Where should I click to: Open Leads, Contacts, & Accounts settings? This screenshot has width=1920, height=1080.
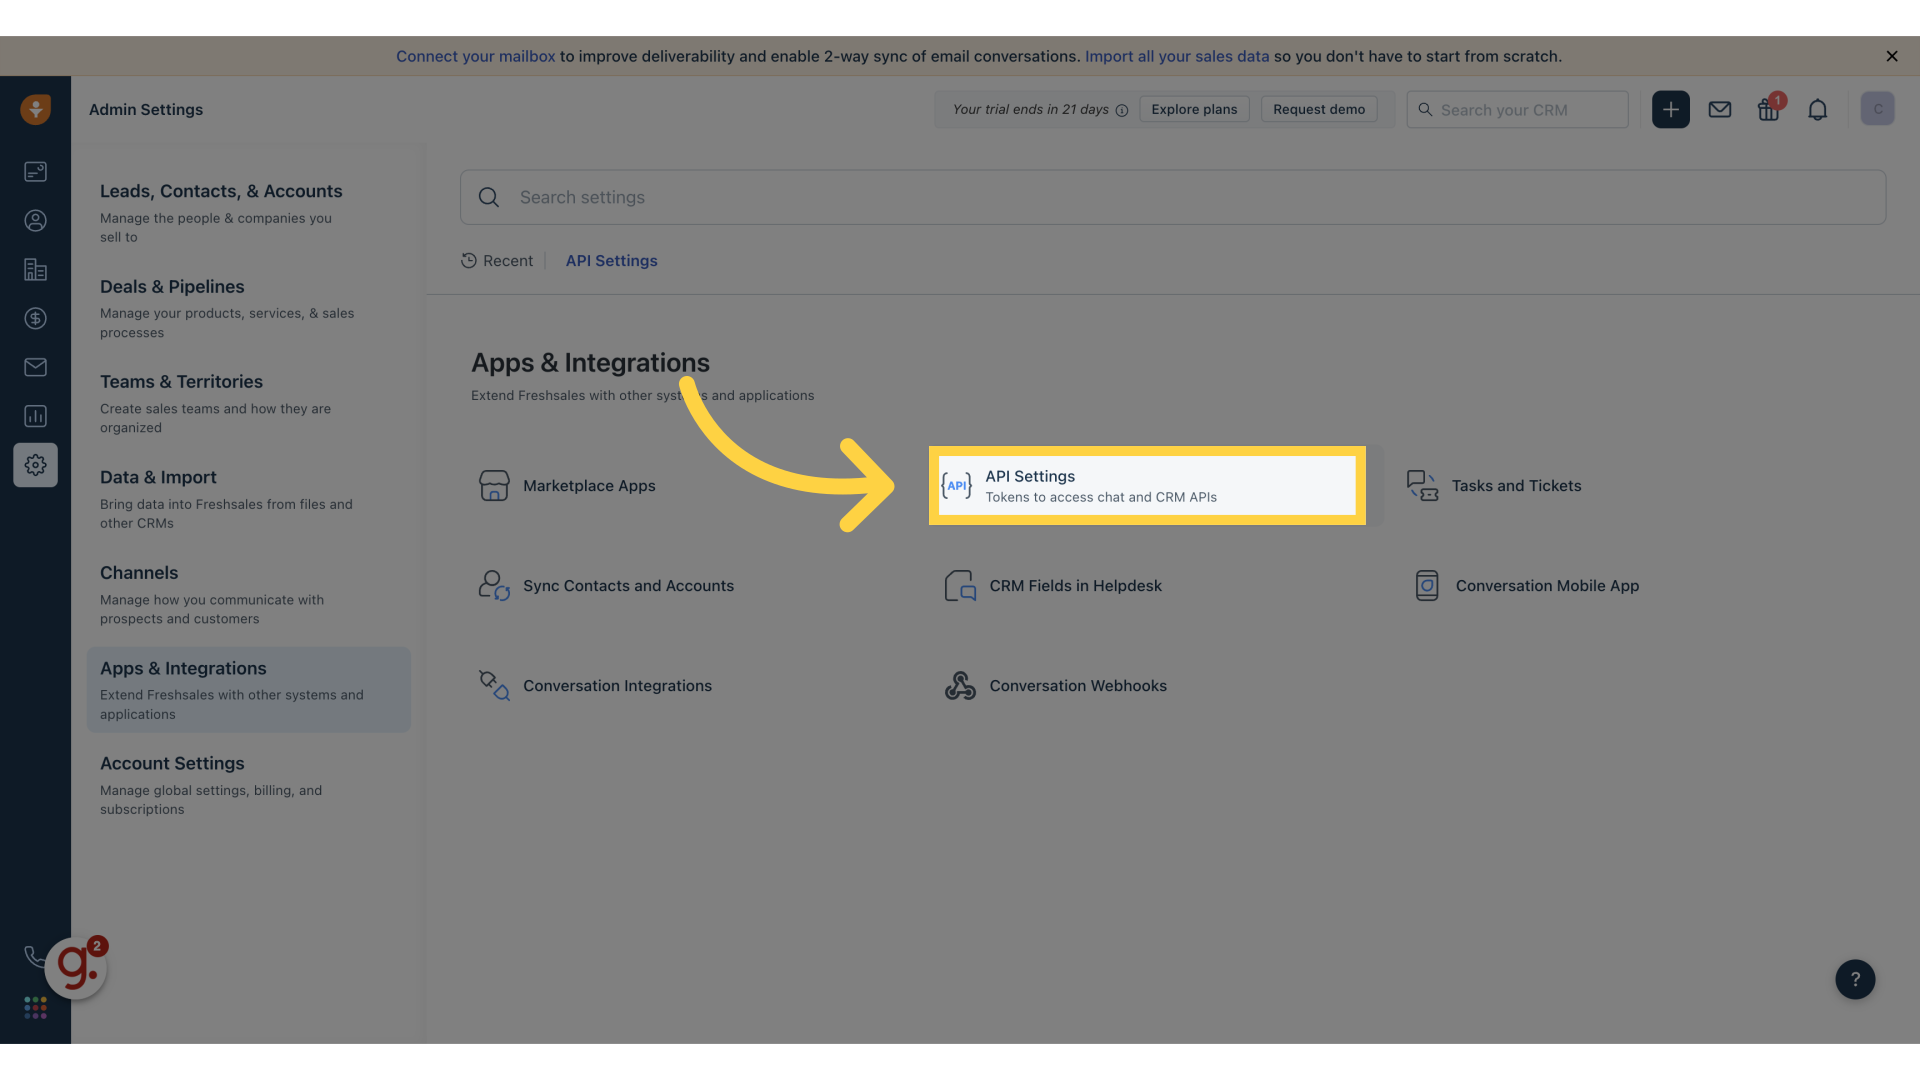(x=248, y=212)
